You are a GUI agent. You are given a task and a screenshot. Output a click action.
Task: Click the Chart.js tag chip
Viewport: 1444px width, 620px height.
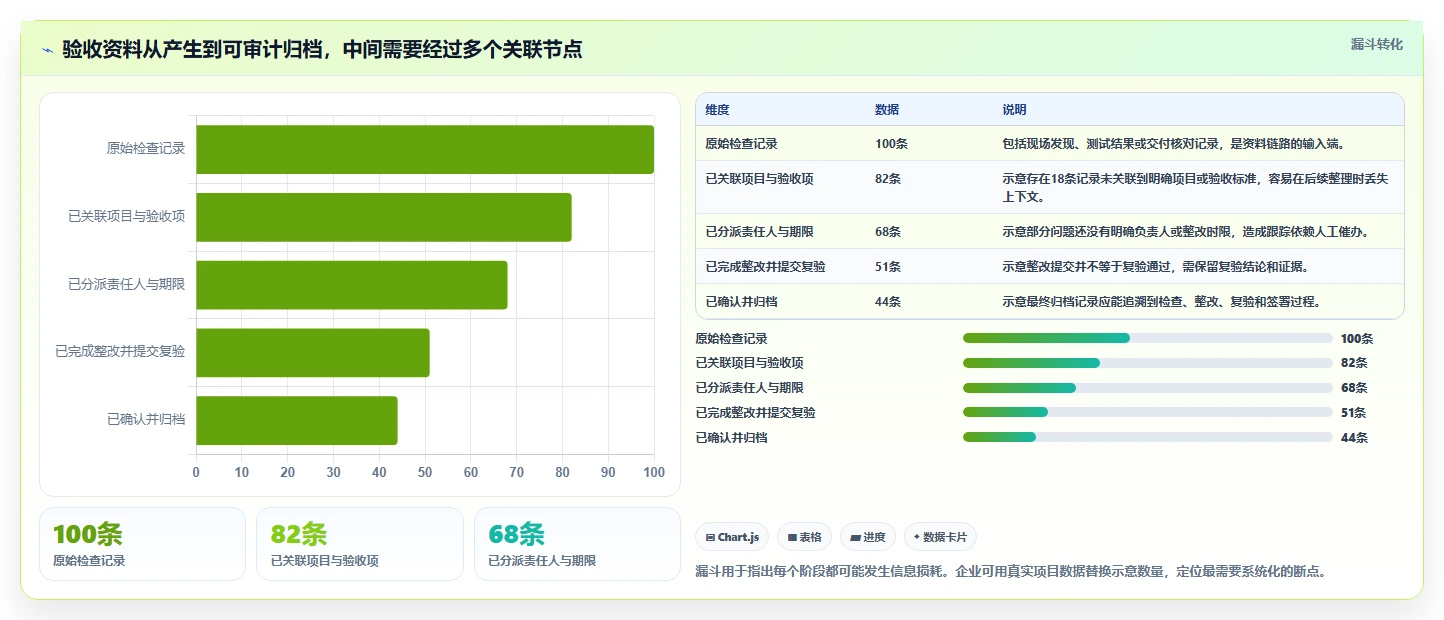pyautogui.click(x=732, y=537)
